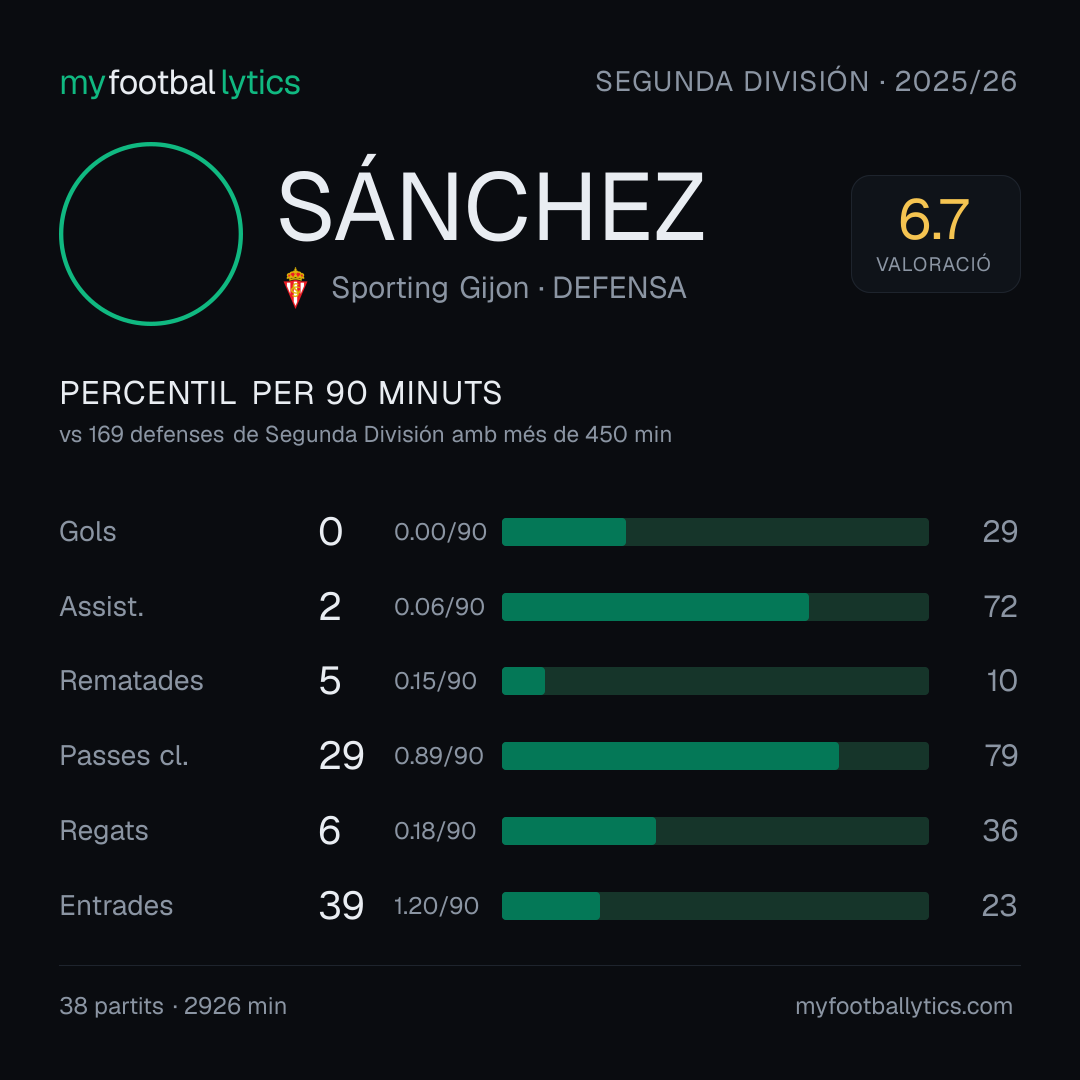Click the Rematades percentile bar
The height and width of the screenshot is (1080, 1080).
tap(715, 681)
